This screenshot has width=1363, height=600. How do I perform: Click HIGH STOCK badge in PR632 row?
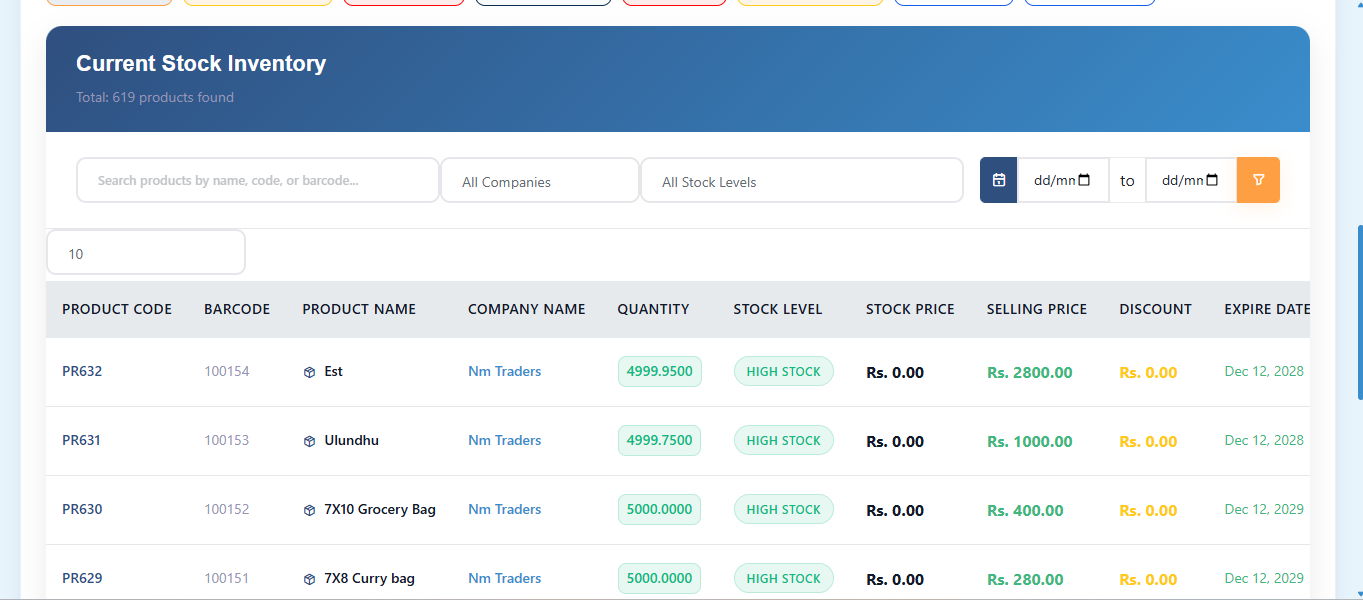(784, 371)
